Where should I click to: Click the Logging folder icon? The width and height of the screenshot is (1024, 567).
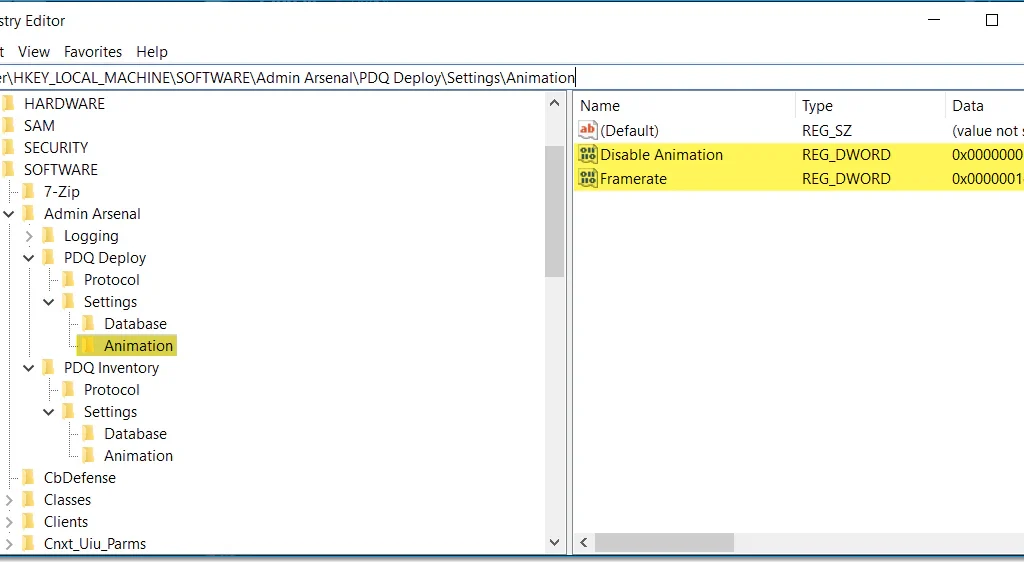(x=49, y=236)
